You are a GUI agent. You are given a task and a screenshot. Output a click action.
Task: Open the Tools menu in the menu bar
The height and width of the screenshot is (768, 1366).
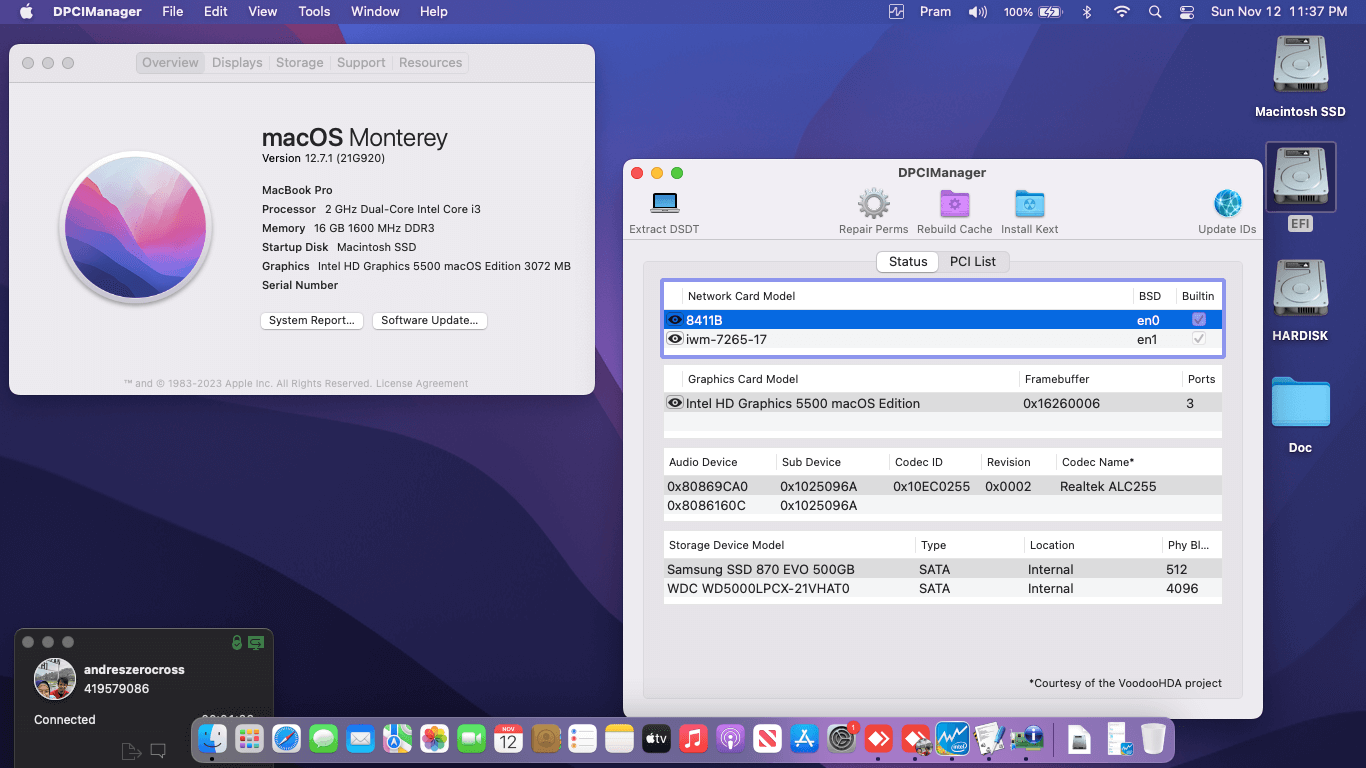(x=314, y=11)
